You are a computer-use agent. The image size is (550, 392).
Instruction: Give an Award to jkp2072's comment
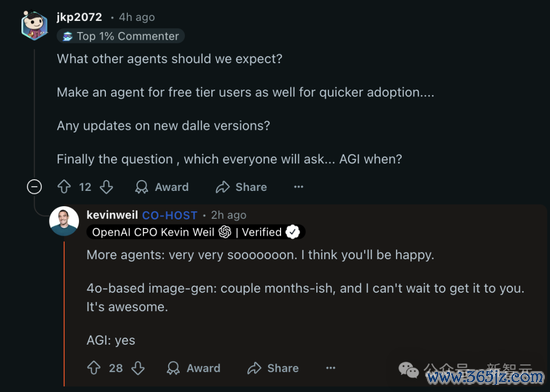point(162,187)
